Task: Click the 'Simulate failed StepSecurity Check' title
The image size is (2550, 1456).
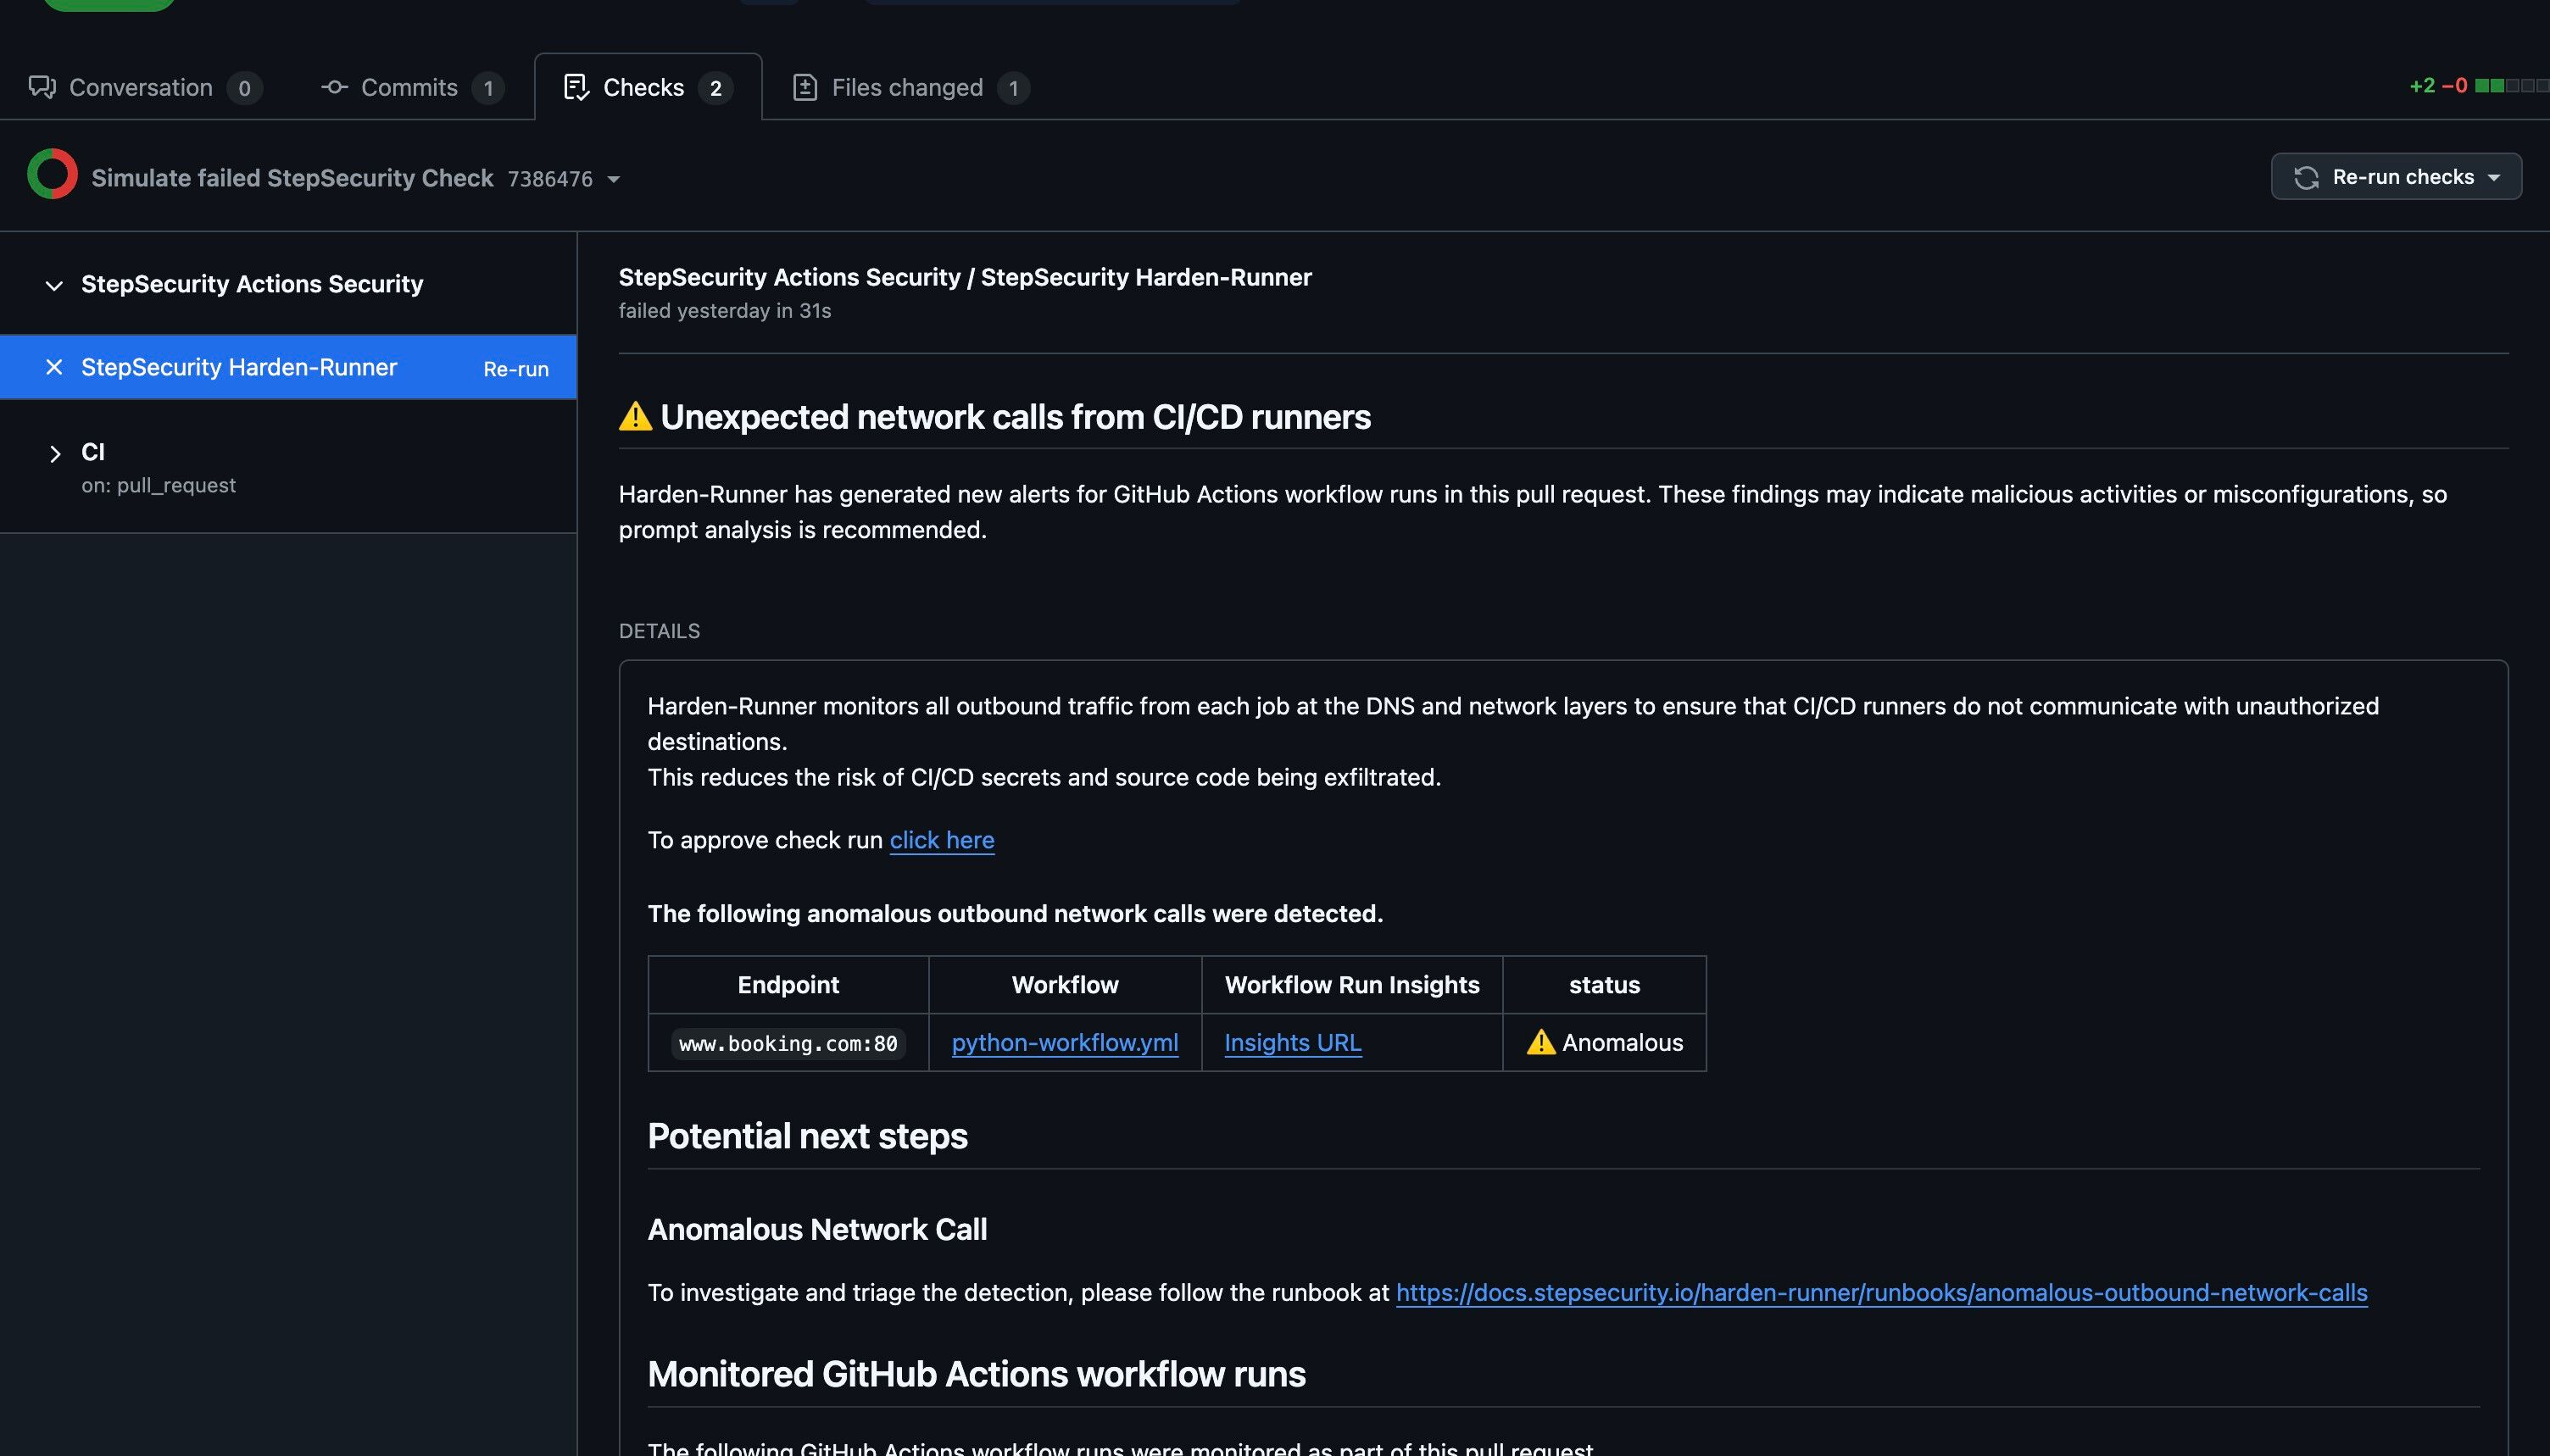Action: coord(292,178)
